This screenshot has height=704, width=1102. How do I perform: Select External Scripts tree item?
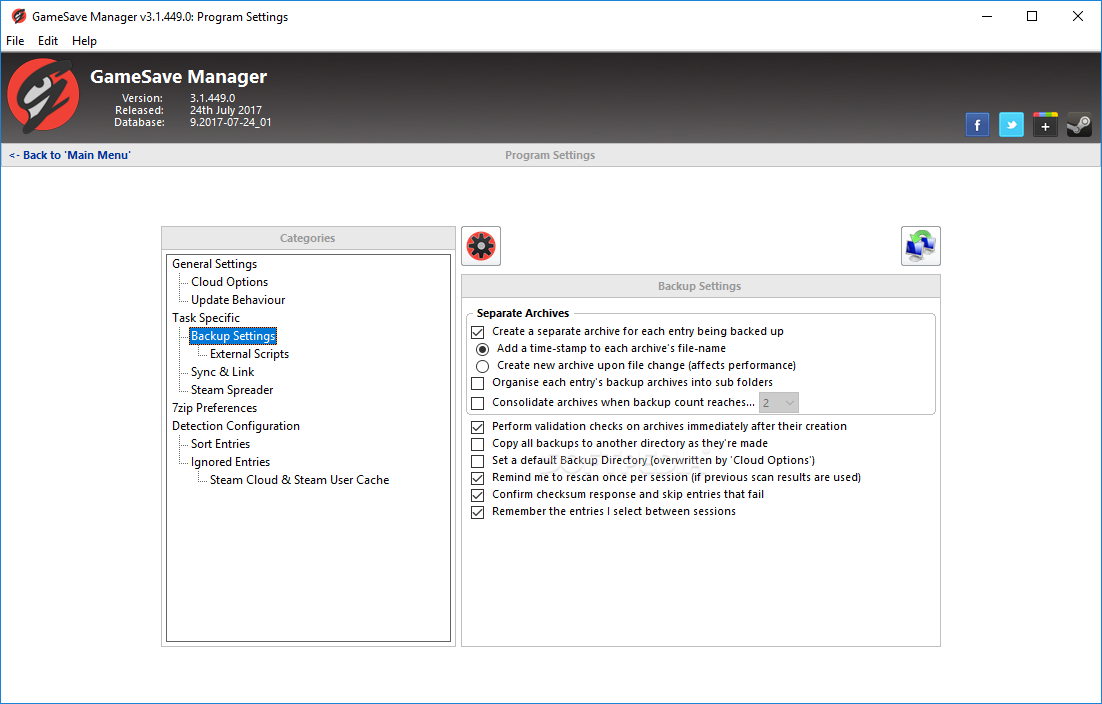249,354
